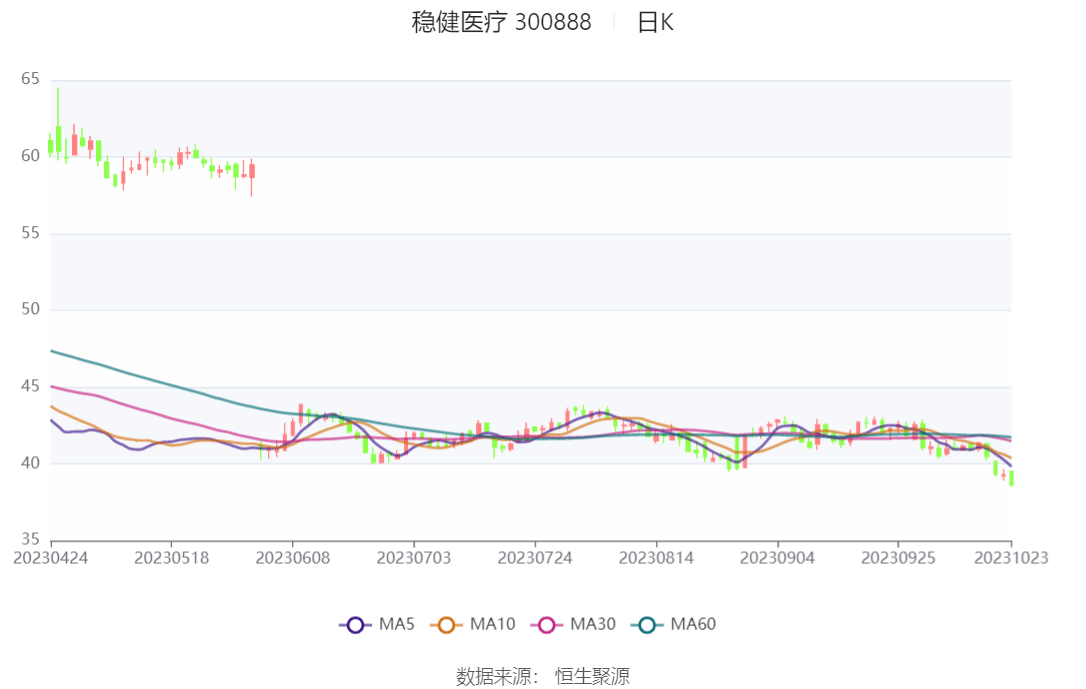Click the chart title 稳健医疗 300888
Image resolution: width=1086 pixels, height=689 pixels.
pyautogui.click(x=501, y=22)
